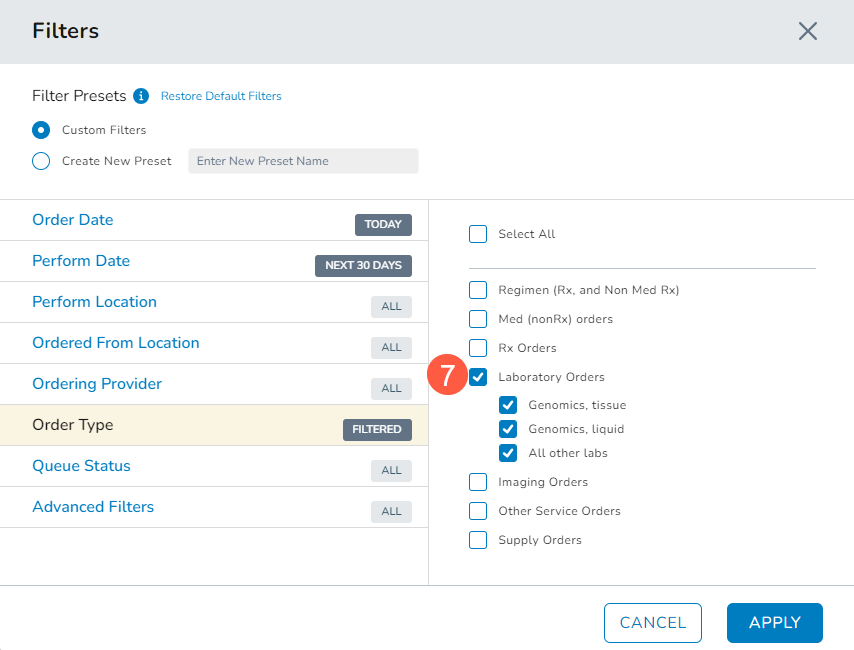
Task: Choose the Create New Preset radio option
Action: tap(41, 161)
